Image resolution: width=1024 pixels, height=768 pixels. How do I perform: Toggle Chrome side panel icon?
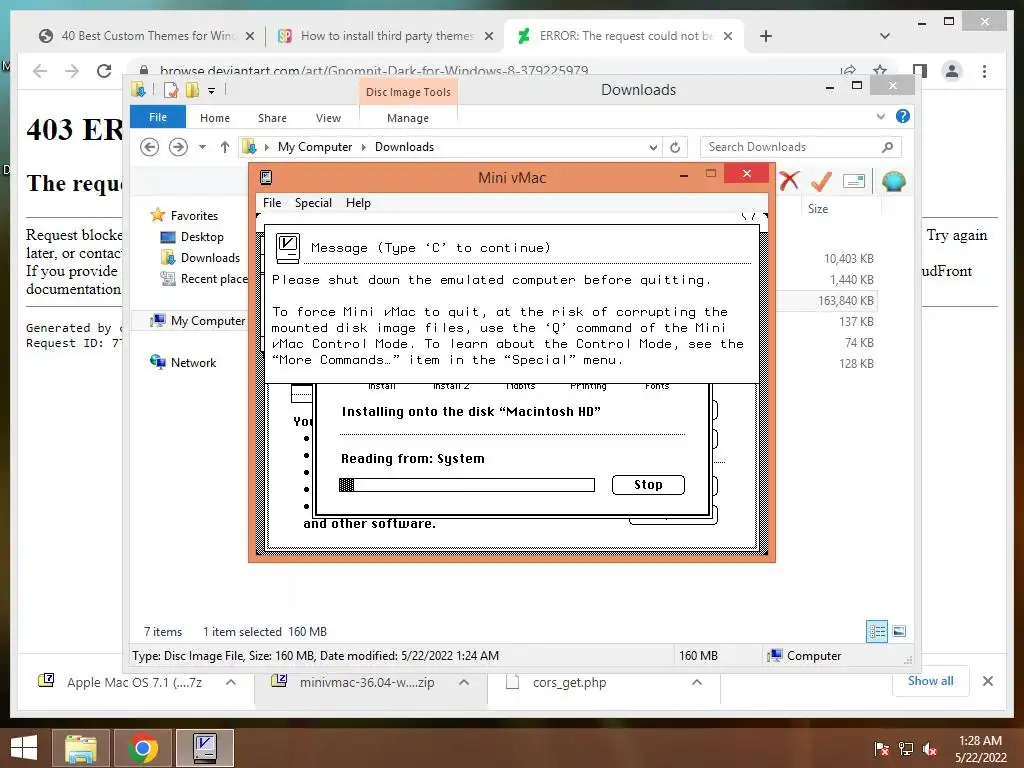click(920, 71)
